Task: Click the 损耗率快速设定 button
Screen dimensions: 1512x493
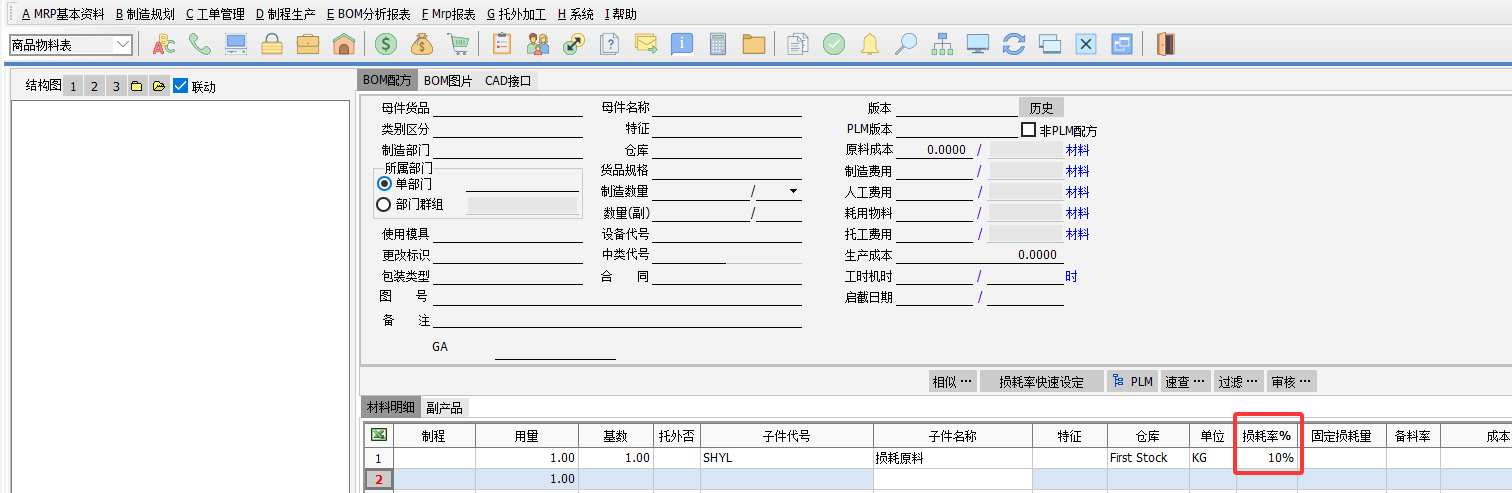Action: (1041, 382)
